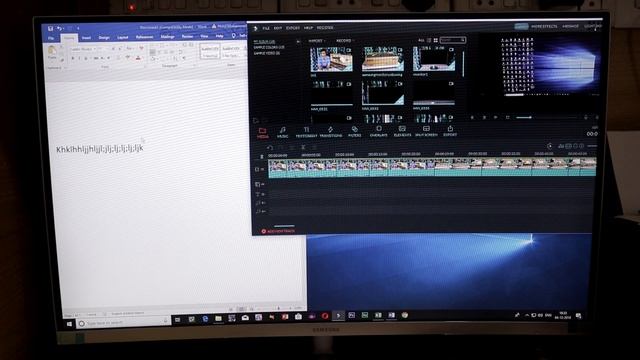Open Chrome from the taskbar
Viewport: 640px width, 360px height.
pyautogui.click(x=404, y=315)
